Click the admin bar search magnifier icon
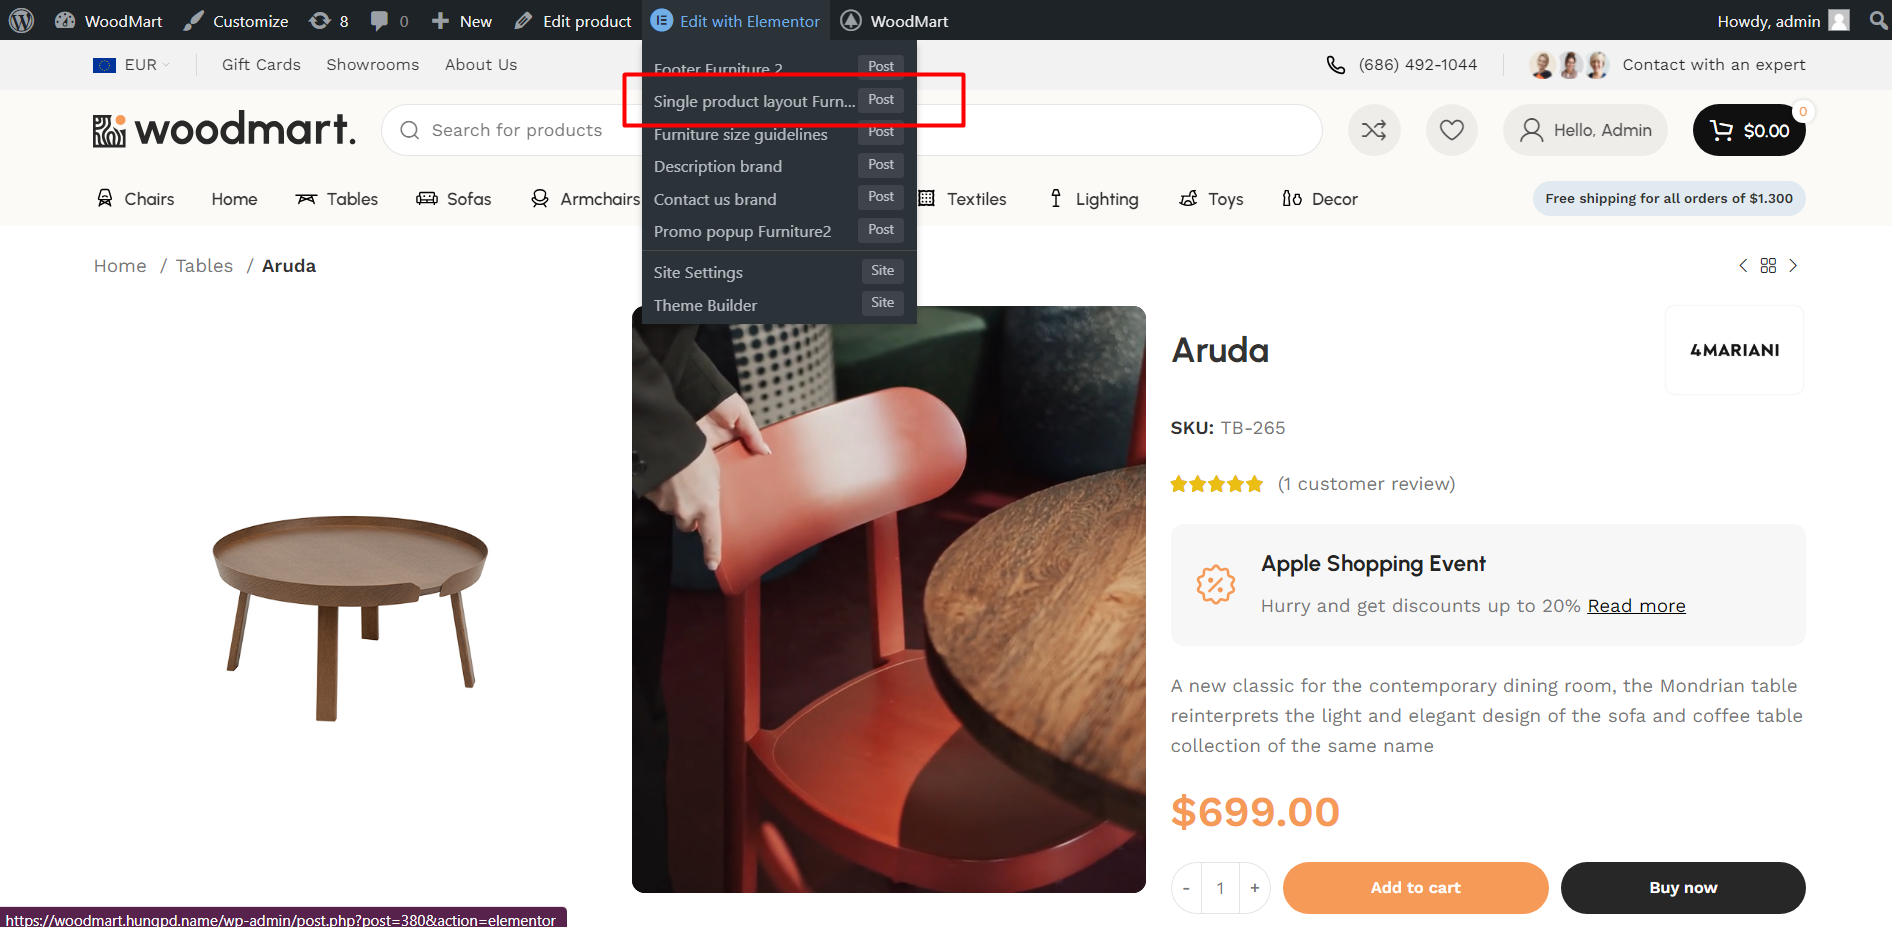The width and height of the screenshot is (1892, 927). click(x=1878, y=20)
